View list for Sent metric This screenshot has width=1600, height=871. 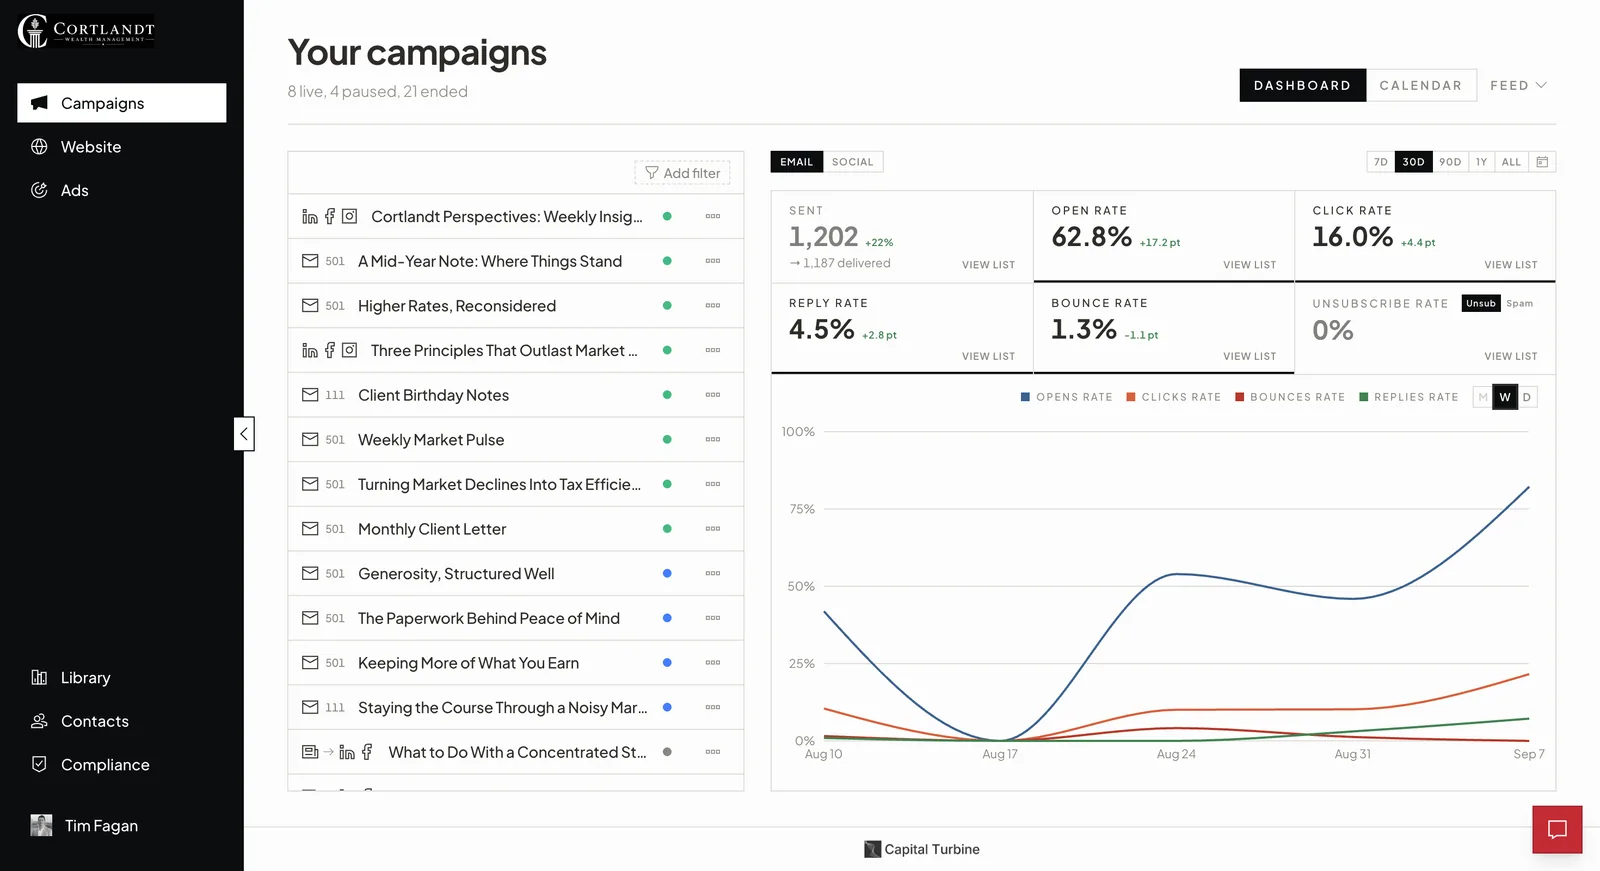(x=988, y=265)
